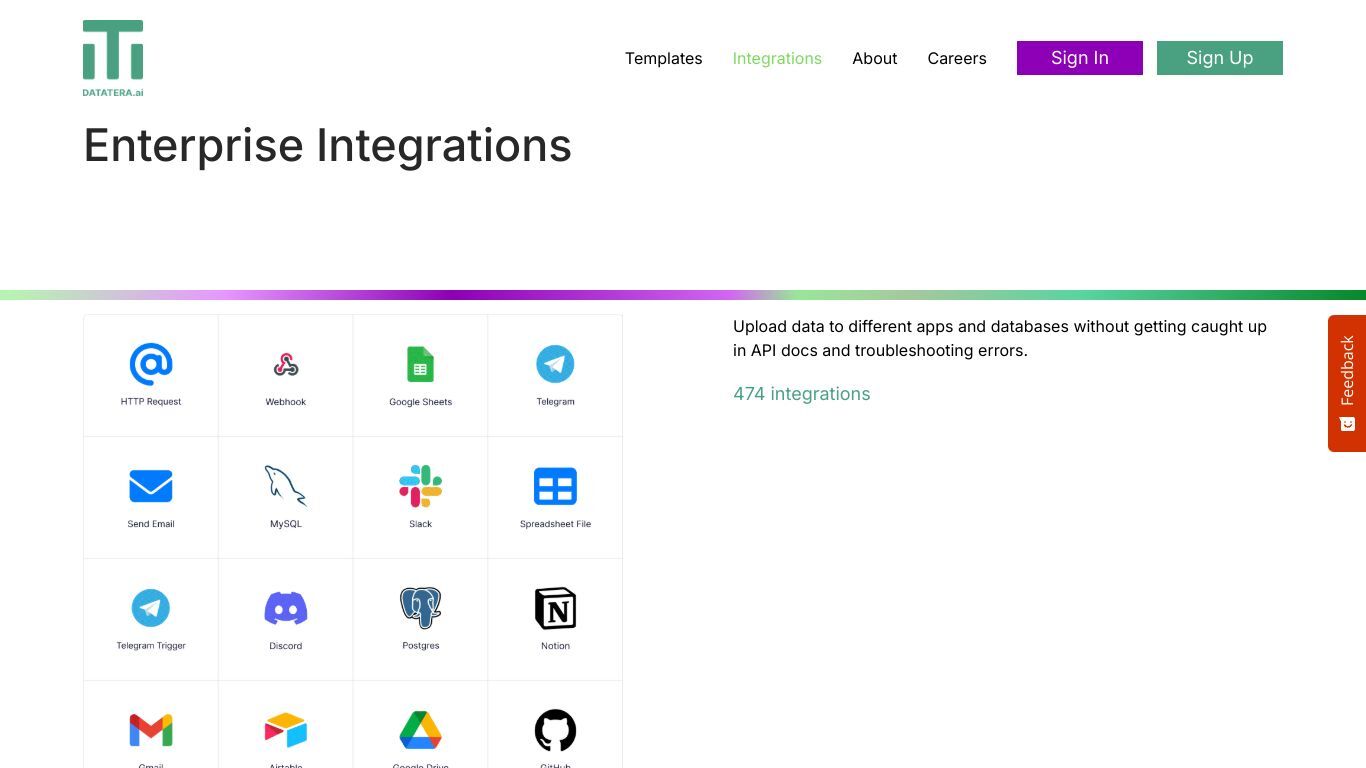Open the red Feedback side tab
The width and height of the screenshot is (1366, 768).
[1347, 383]
